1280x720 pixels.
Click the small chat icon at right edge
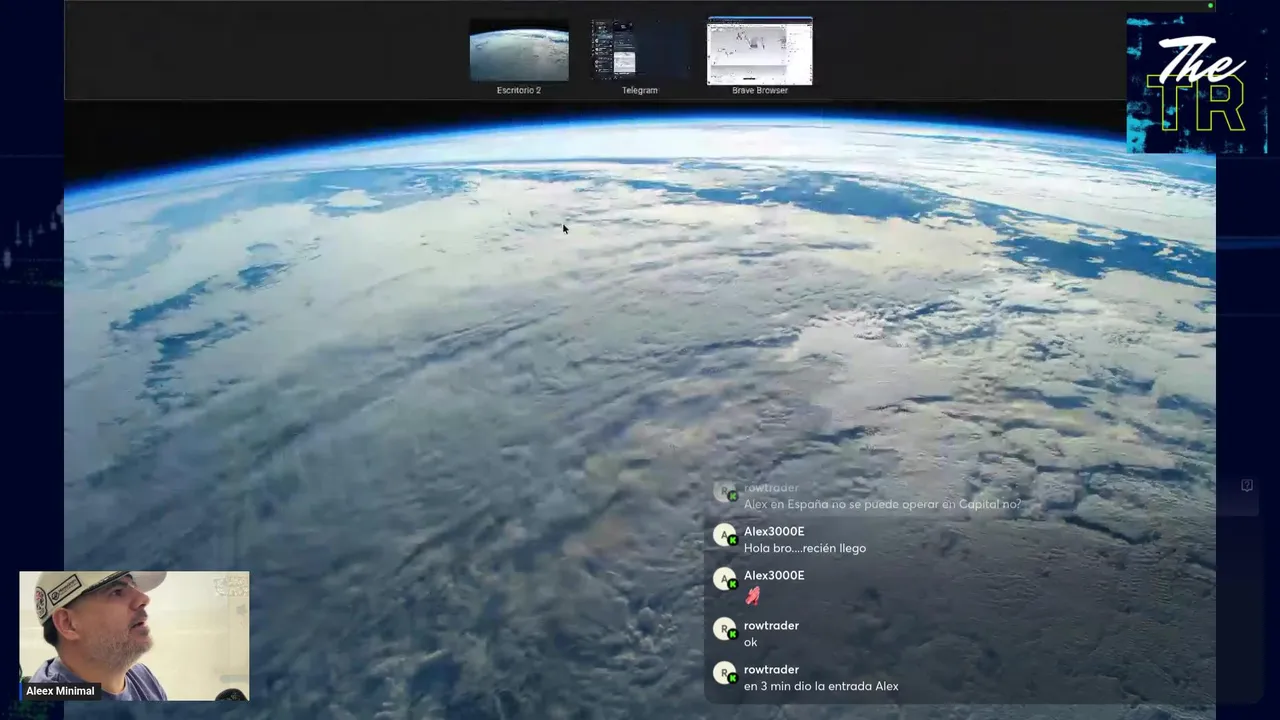point(1247,485)
